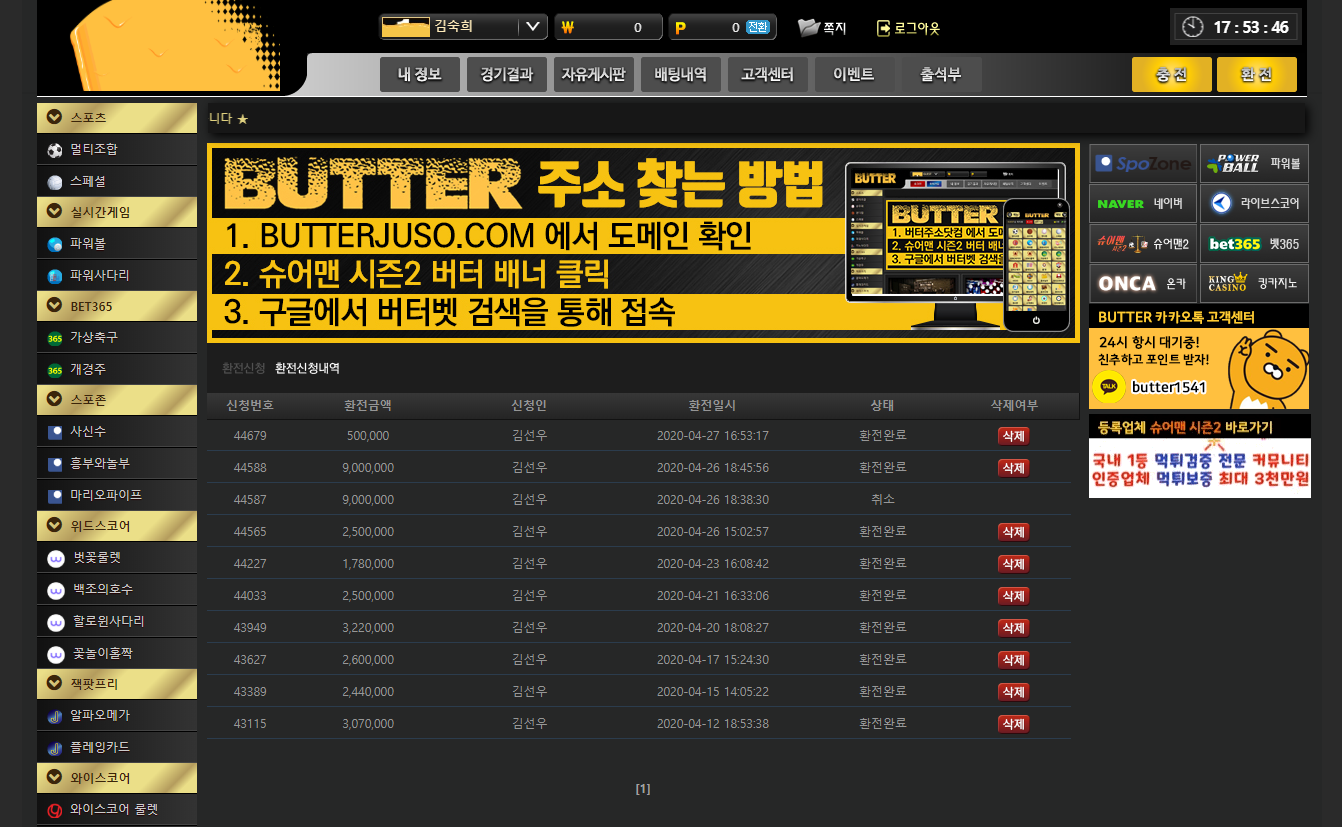This screenshot has height=827, width=1342.
Task: Switch to the 환전신청 tab
Action: point(244,368)
